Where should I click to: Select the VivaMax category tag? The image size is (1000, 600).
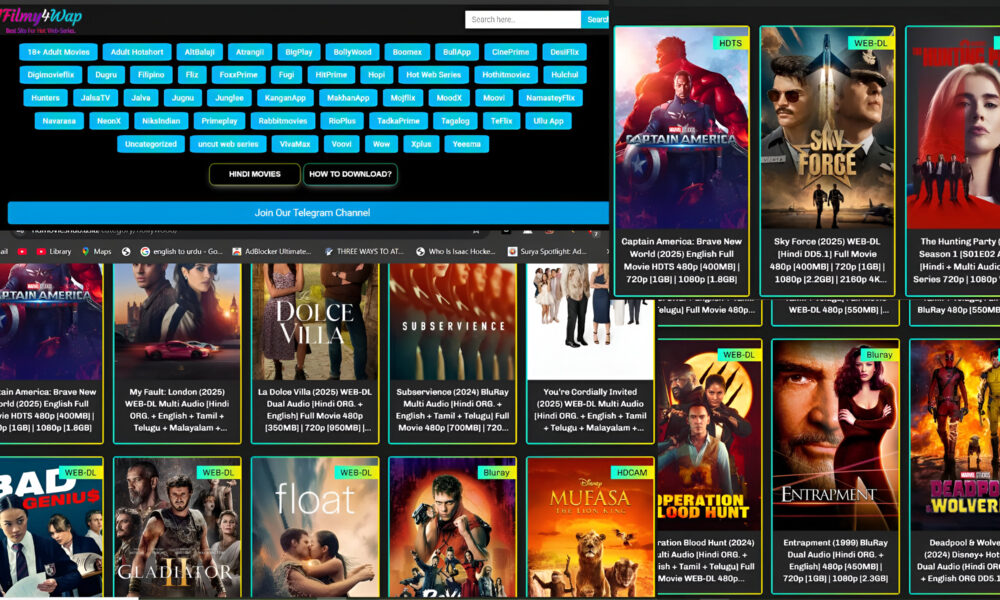click(295, 144)
